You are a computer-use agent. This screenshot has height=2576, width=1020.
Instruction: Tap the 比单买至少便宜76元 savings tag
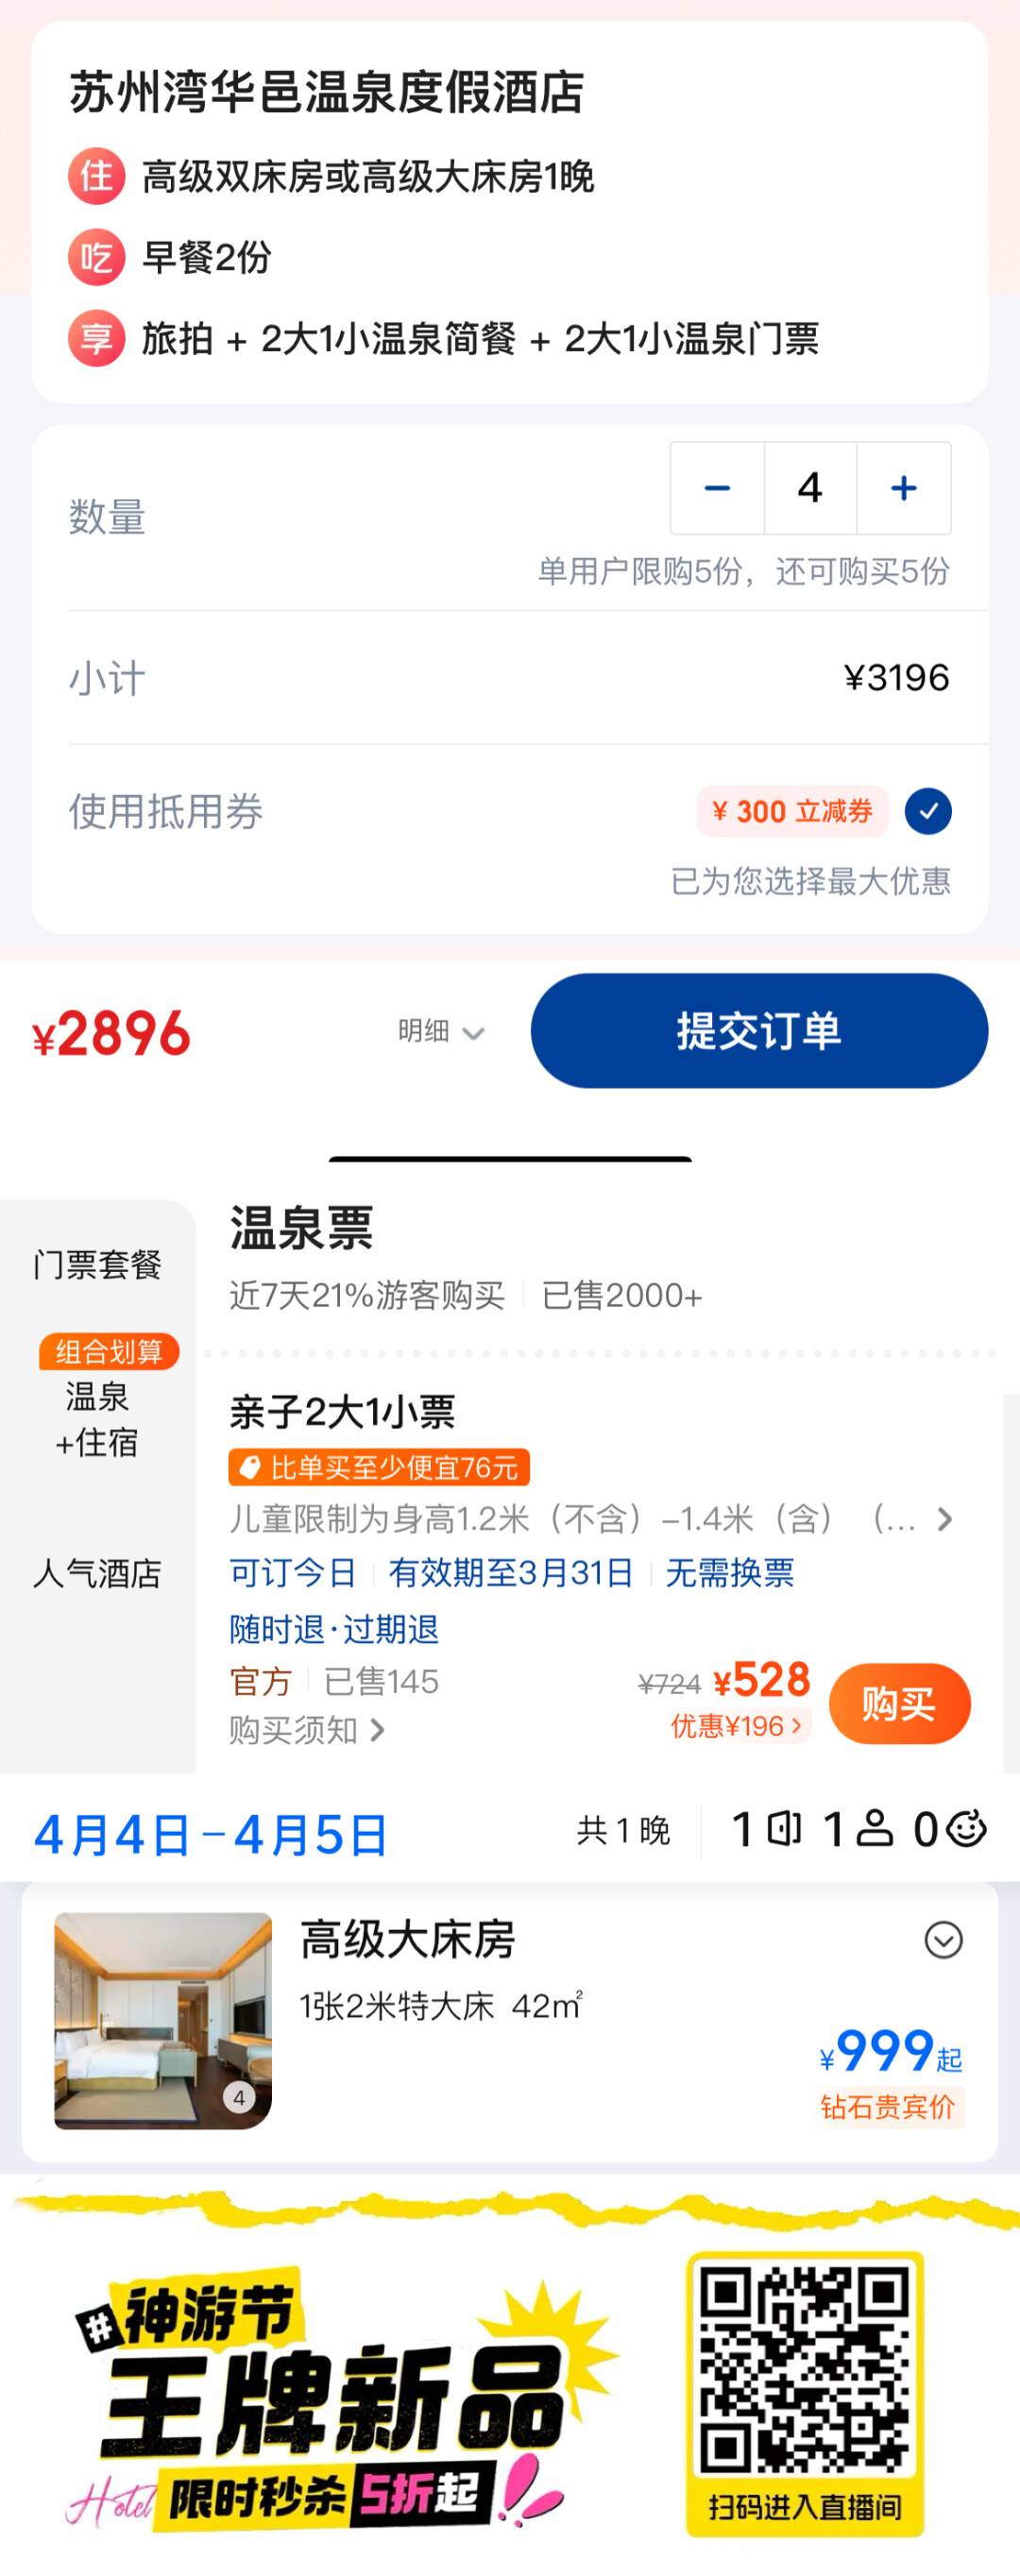click(379, 1467)
